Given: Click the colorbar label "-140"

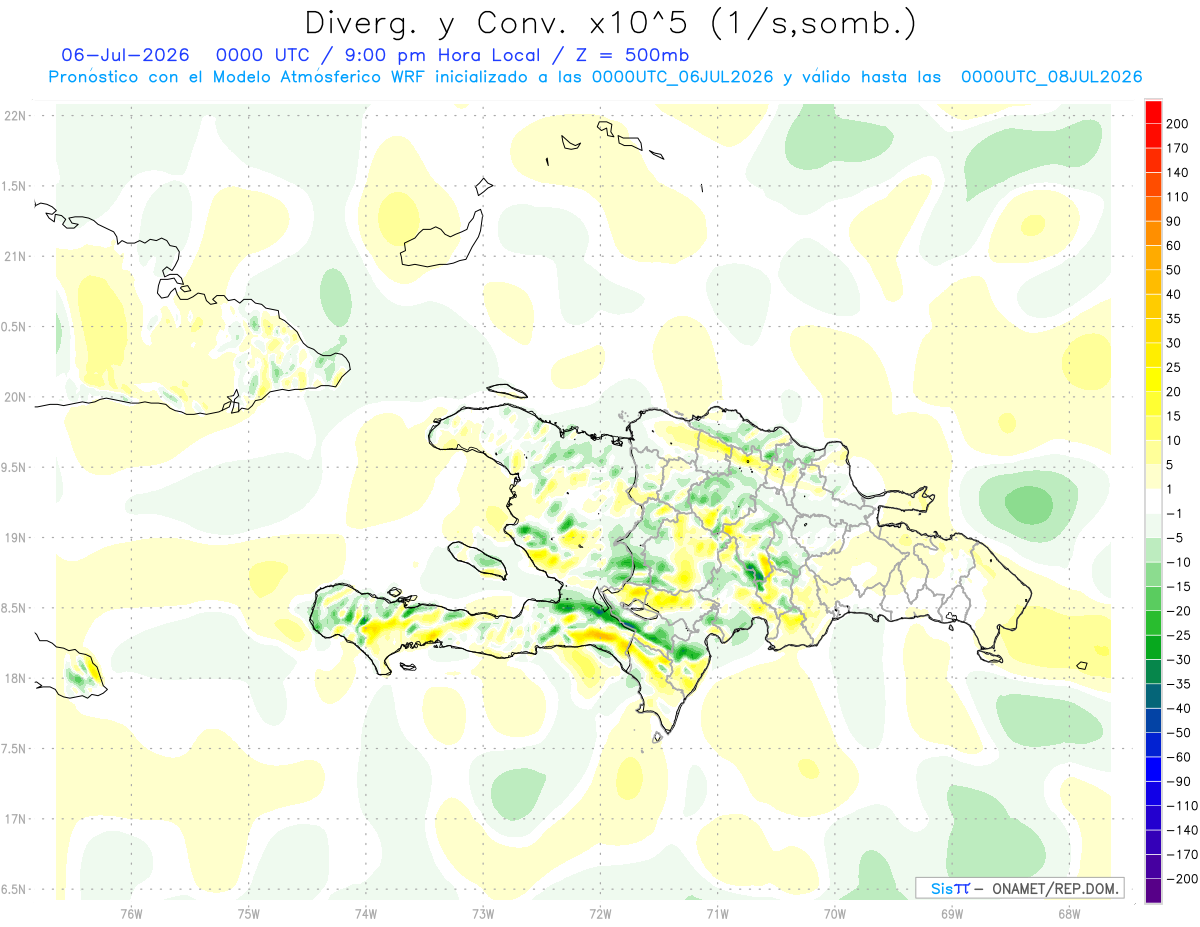Looking at the screenshot, I should tap(1180, 830).
